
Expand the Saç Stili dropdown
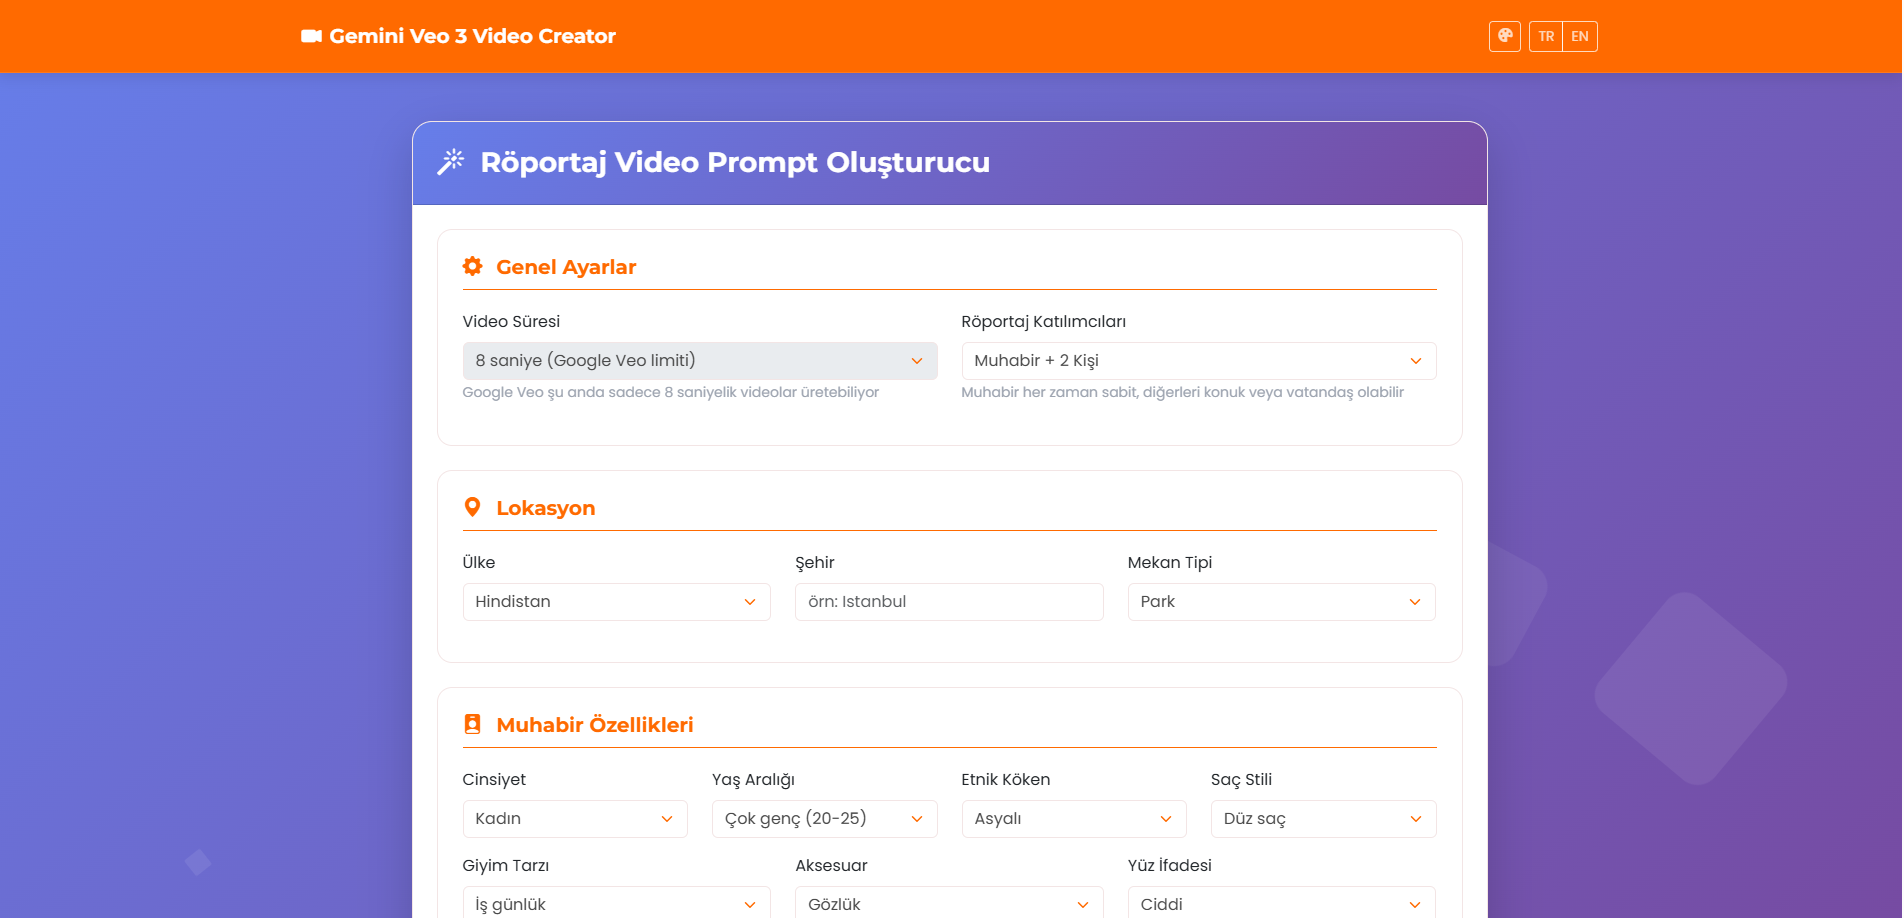tap(1324, 819)
